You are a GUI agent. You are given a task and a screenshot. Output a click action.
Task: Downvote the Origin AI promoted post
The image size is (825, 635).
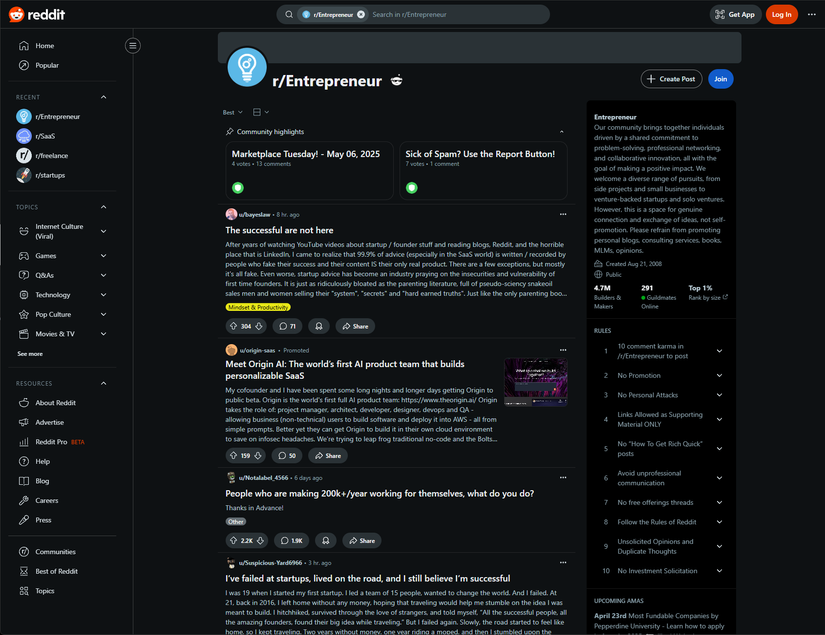tap(258, 456)
